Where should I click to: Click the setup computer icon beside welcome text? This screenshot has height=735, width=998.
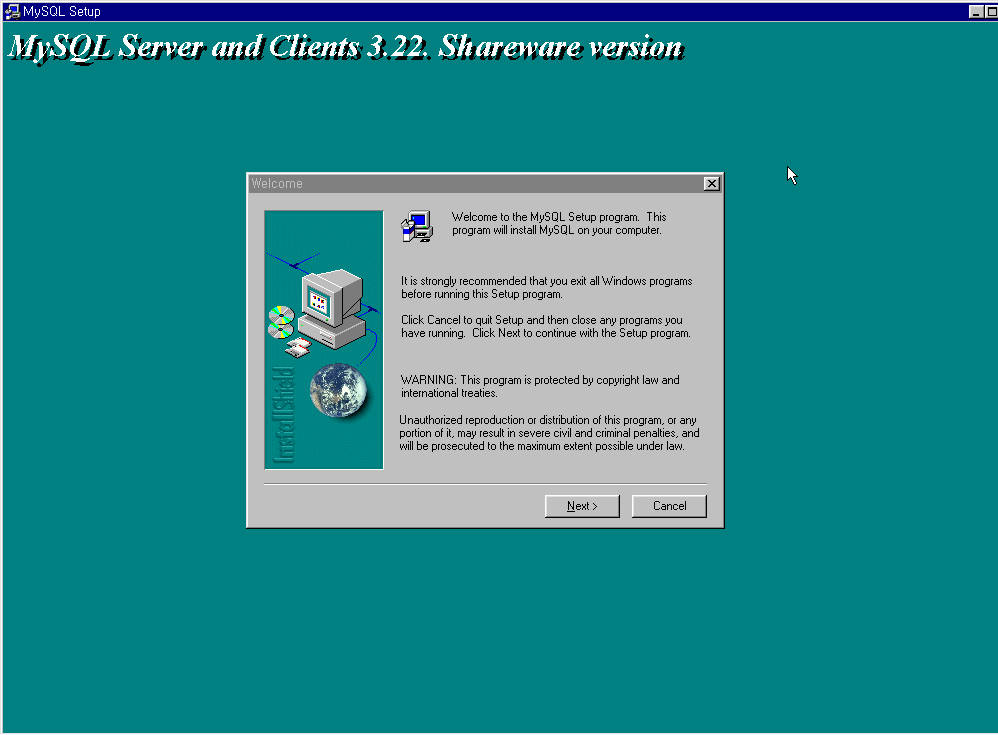coord(417,226)
